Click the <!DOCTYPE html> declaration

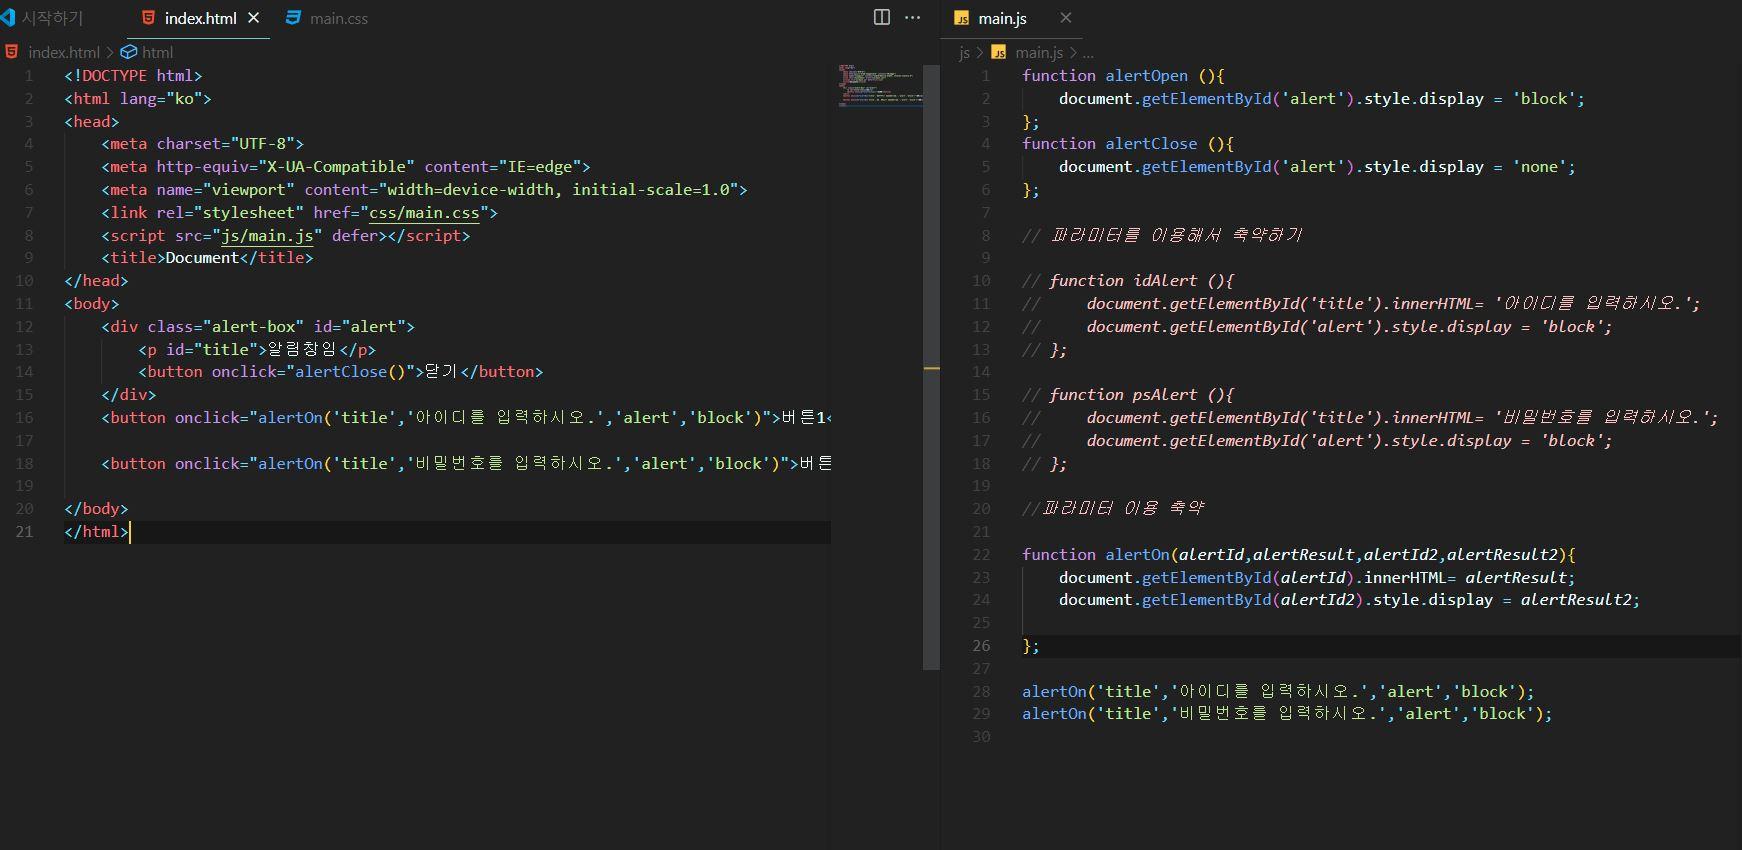[133, 75]
